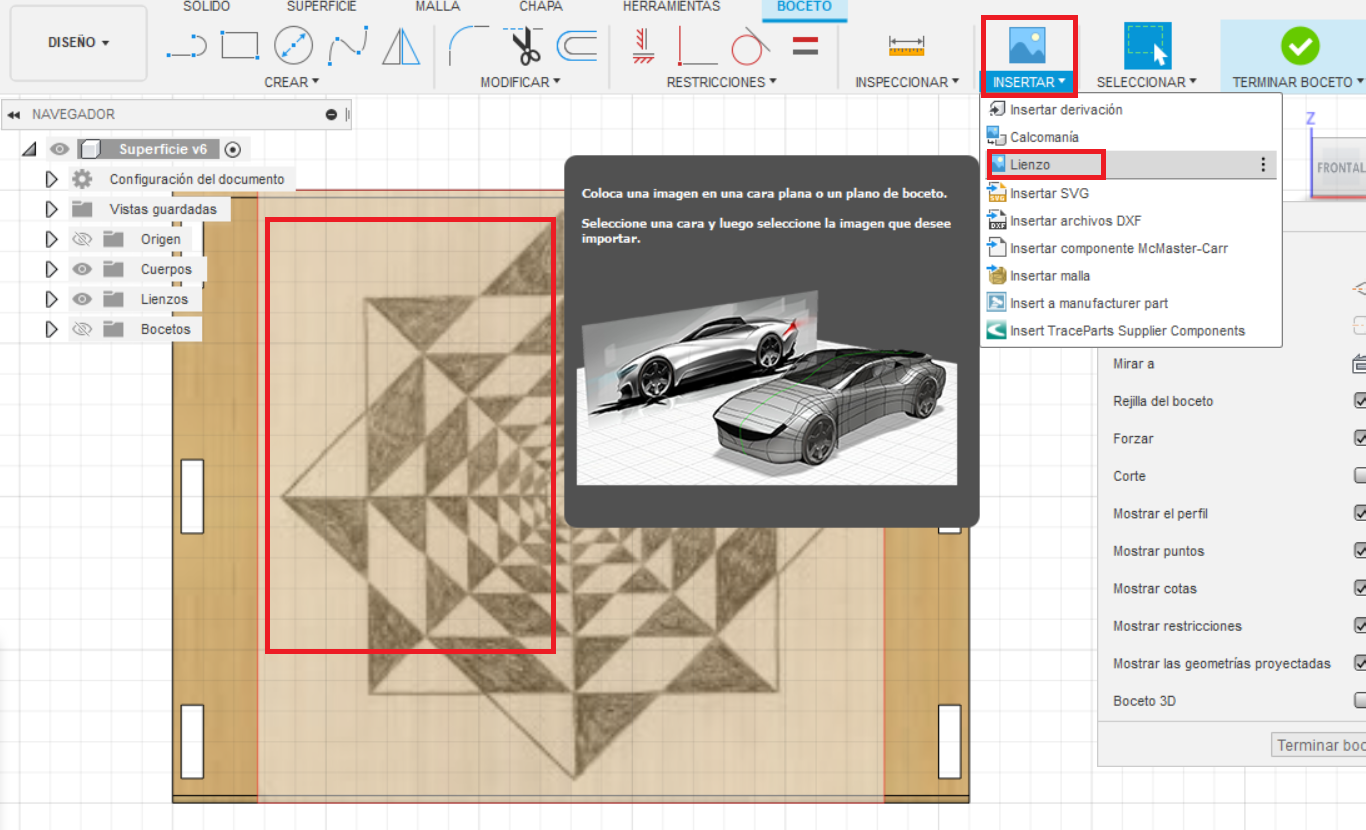Click the Terminar boceto palette button
The width and height of the screenshot is (1366, 830).
point(1318,746)
